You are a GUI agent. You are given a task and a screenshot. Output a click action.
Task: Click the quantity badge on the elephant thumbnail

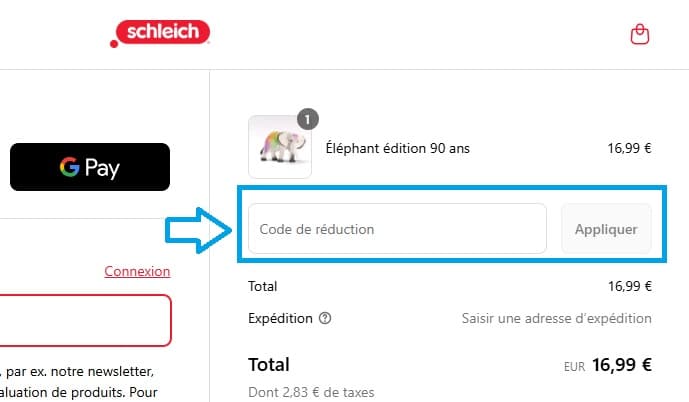307,121
